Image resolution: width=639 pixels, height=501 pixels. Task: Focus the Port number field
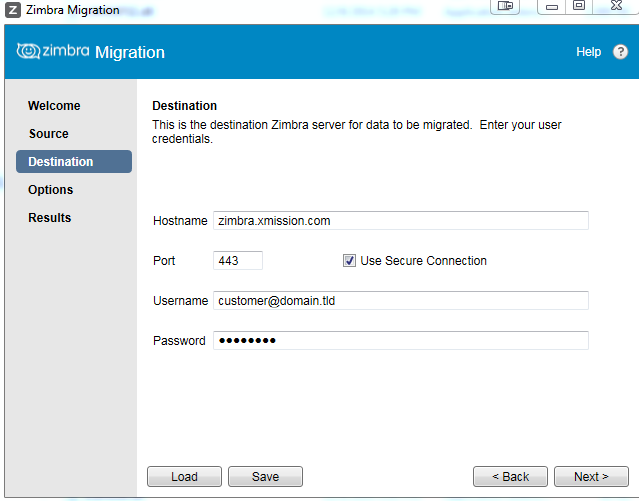point(238,261)
